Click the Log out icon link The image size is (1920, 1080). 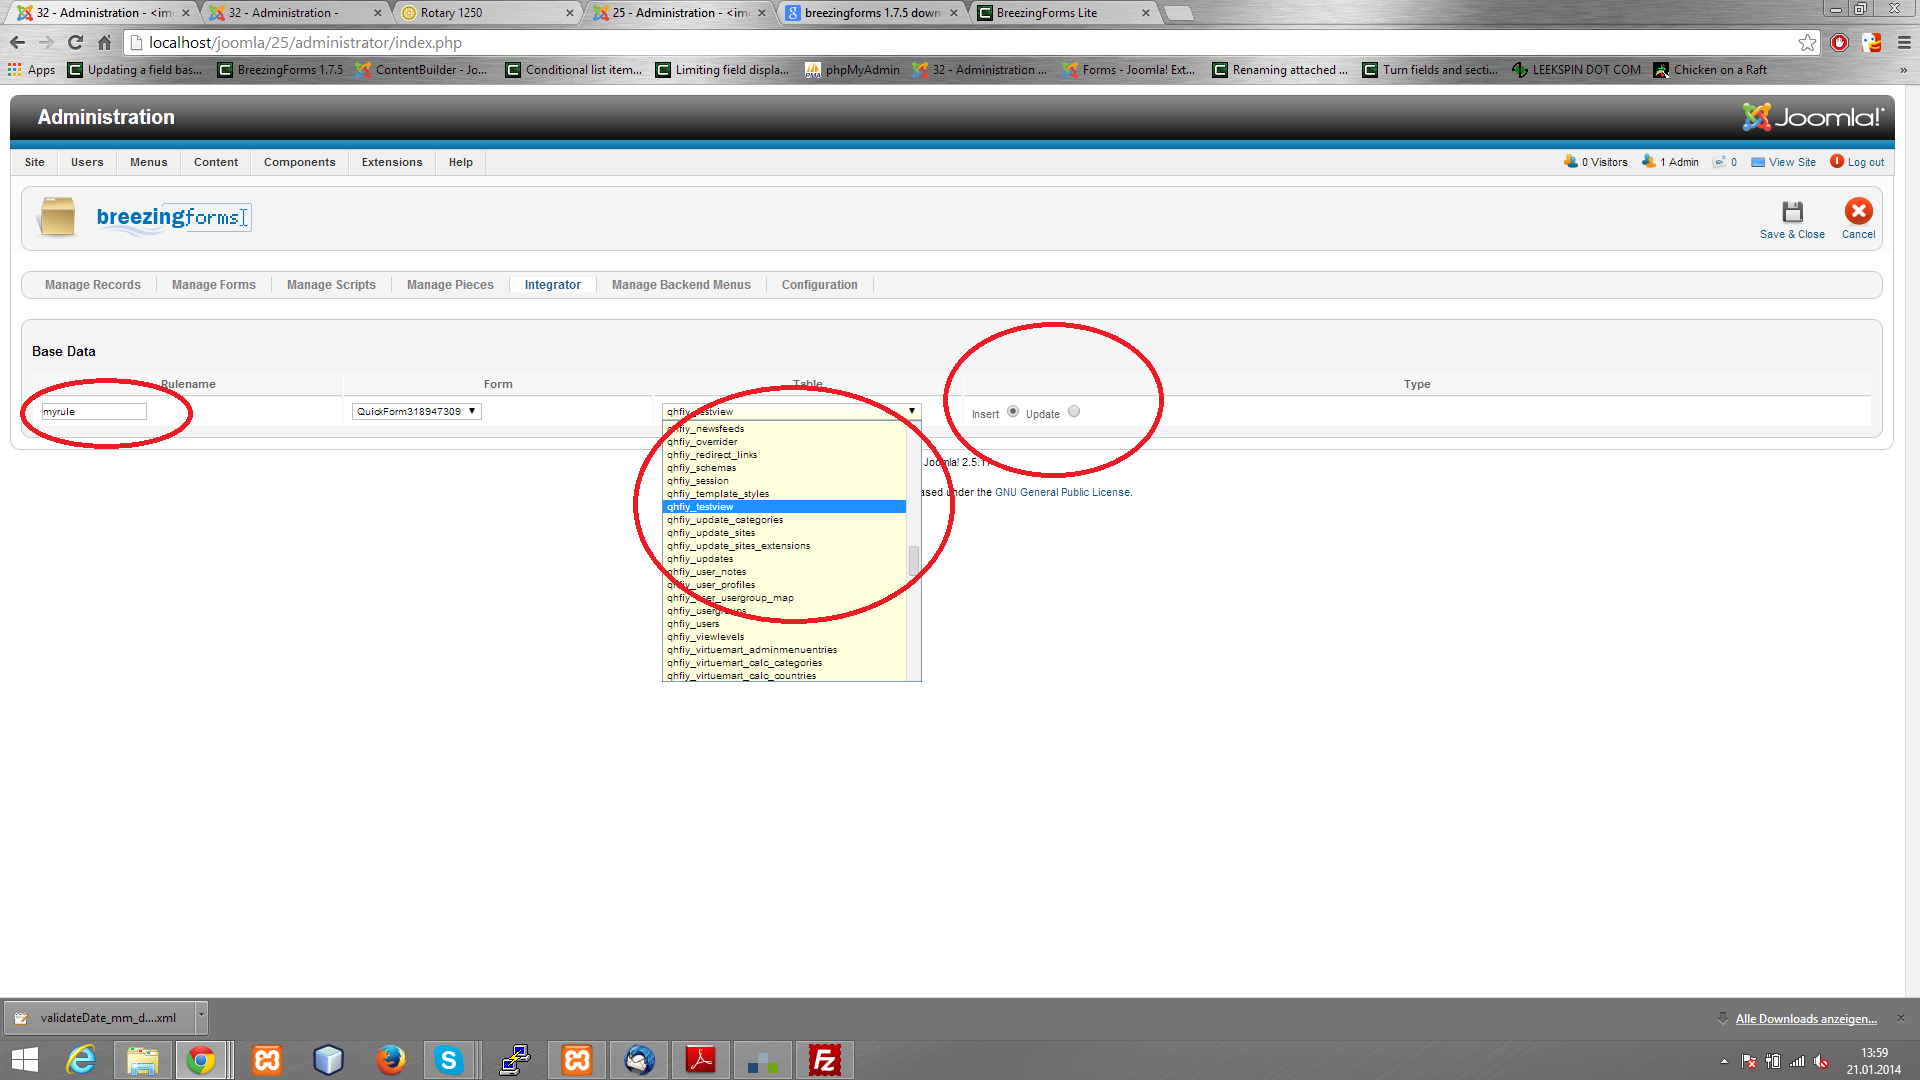click(1857, 162)
